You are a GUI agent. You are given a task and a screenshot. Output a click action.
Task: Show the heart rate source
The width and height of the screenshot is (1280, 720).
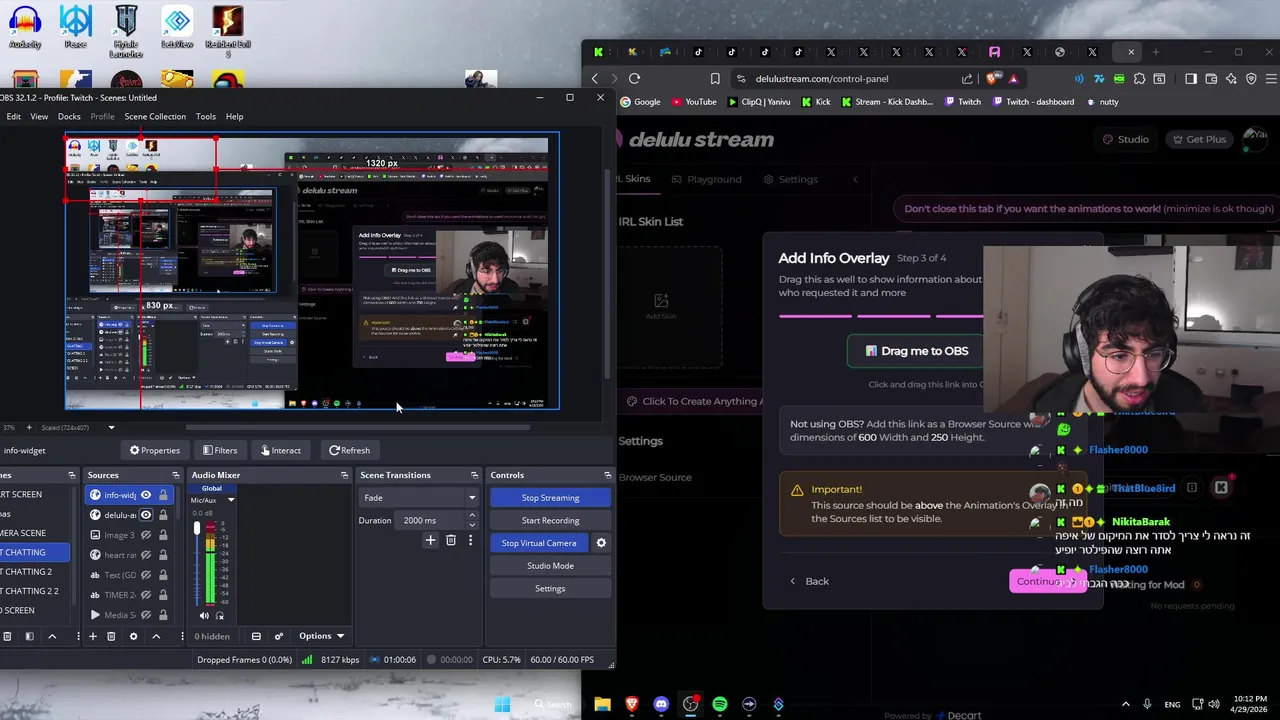coord(146,555)
